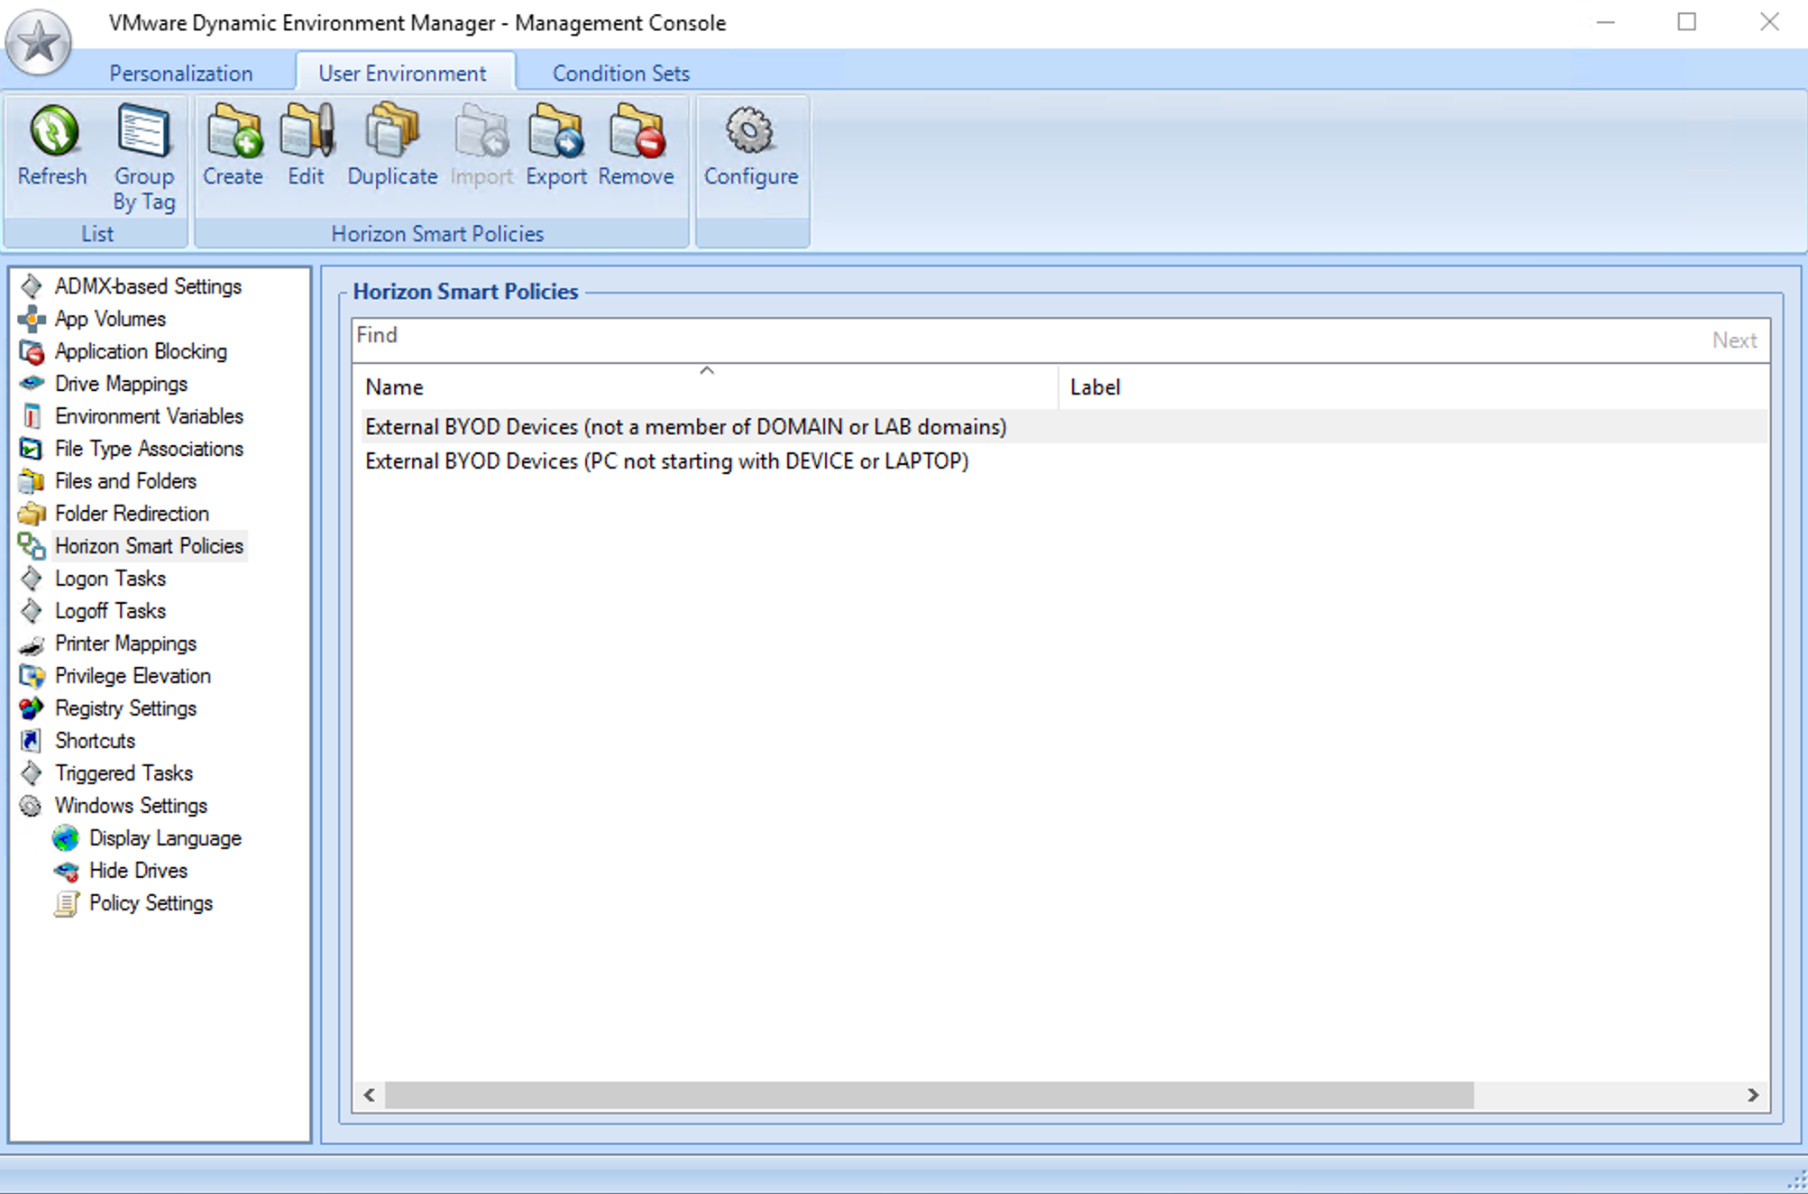Click the horizontal scrollbar right arrow
The image size is (1808, 1194).
(x=1752, y=1096)
